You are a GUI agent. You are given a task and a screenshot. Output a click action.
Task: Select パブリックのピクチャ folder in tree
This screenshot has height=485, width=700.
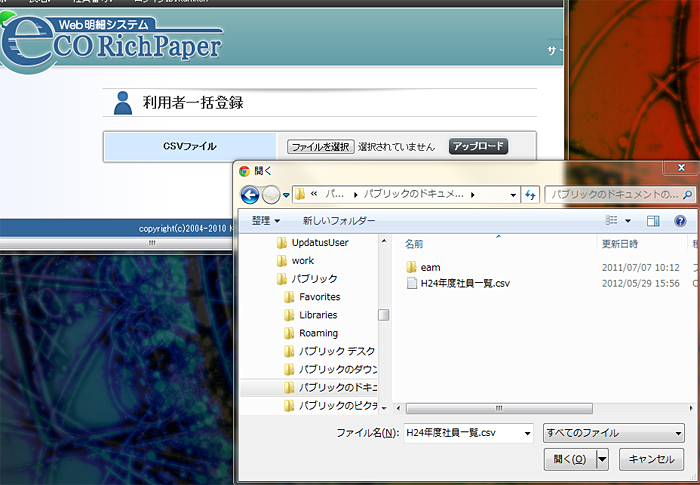click(330, 406)
